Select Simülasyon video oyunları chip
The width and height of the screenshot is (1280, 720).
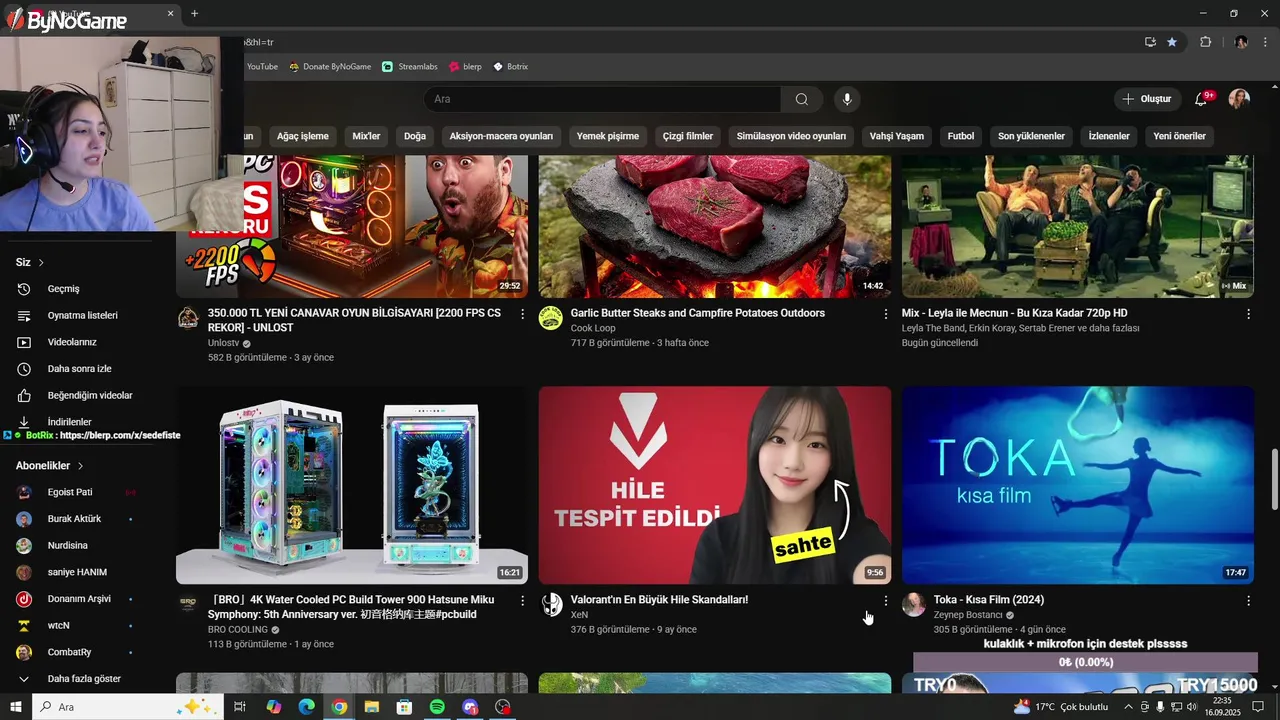791,136
